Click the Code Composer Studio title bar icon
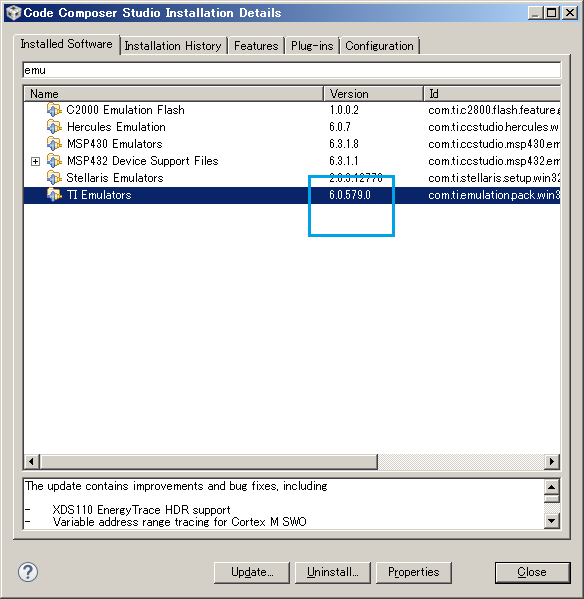 point(13,13)
